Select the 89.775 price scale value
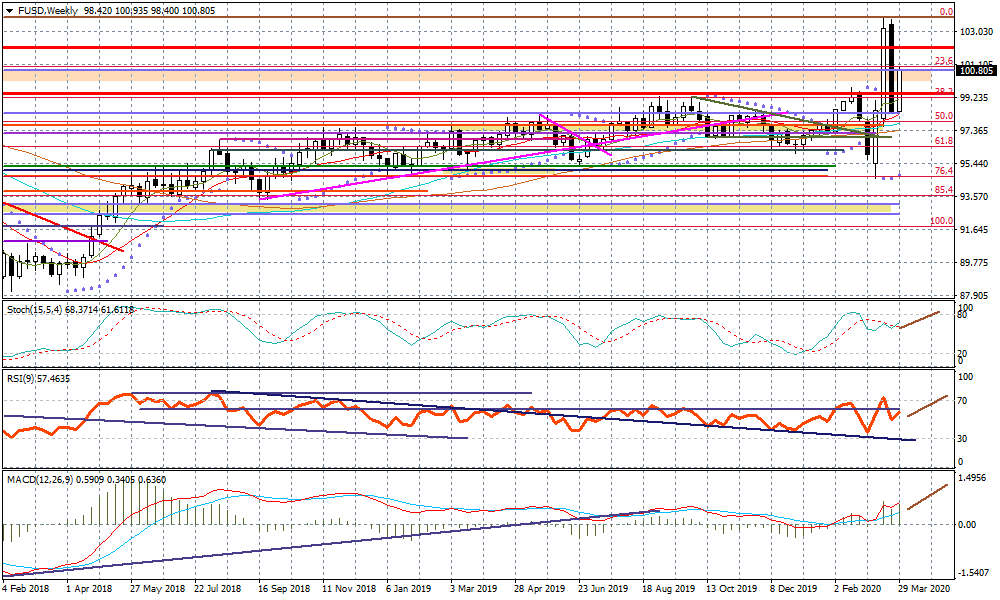Image resolution: width=1000 pixels, height=600 pixels. [x=976, y=263]
